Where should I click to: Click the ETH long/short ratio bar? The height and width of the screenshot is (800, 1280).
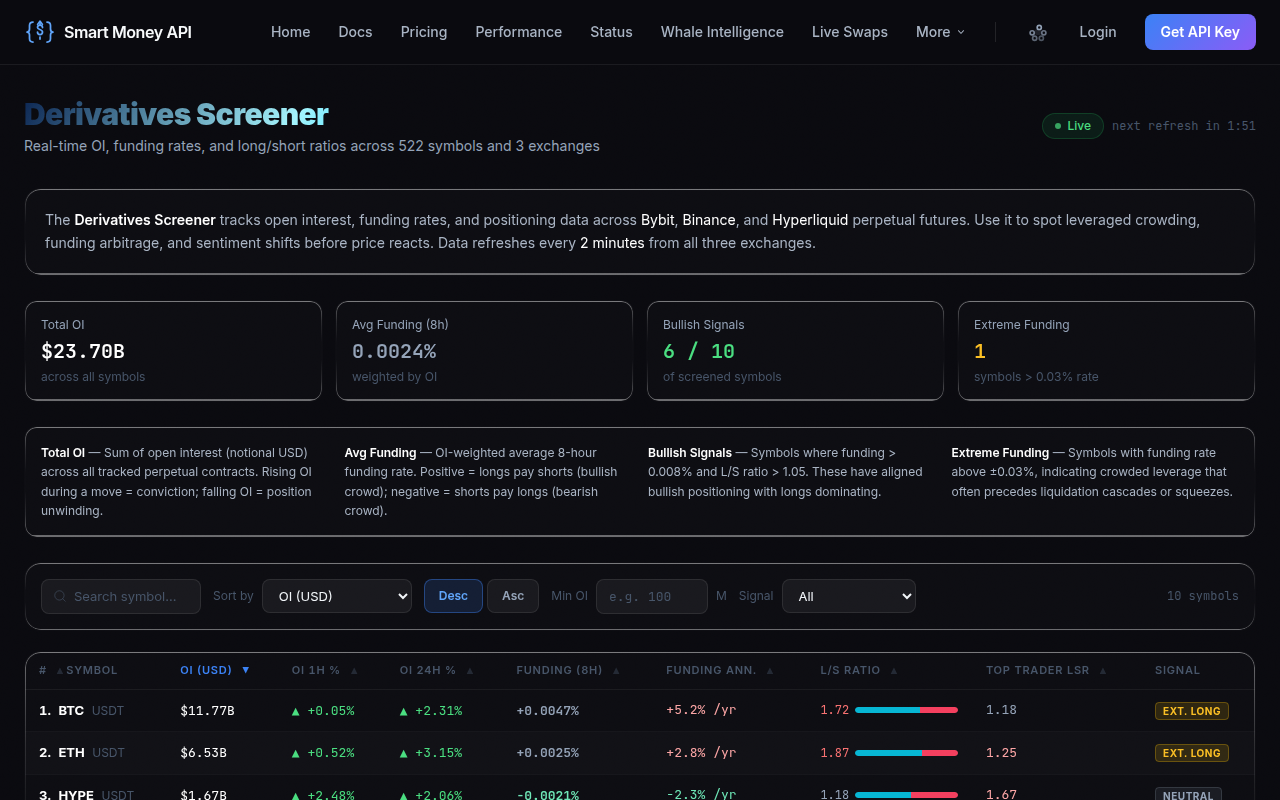(x=907, y=752)
